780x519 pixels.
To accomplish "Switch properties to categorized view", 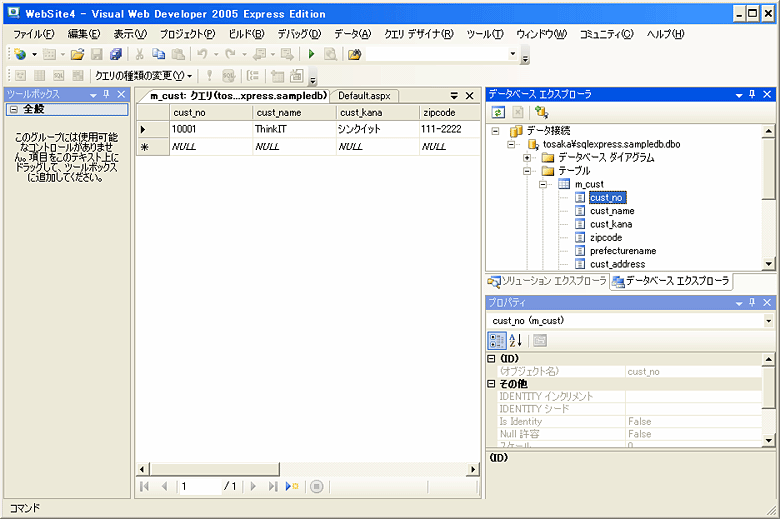I will [x=497, y=340].
